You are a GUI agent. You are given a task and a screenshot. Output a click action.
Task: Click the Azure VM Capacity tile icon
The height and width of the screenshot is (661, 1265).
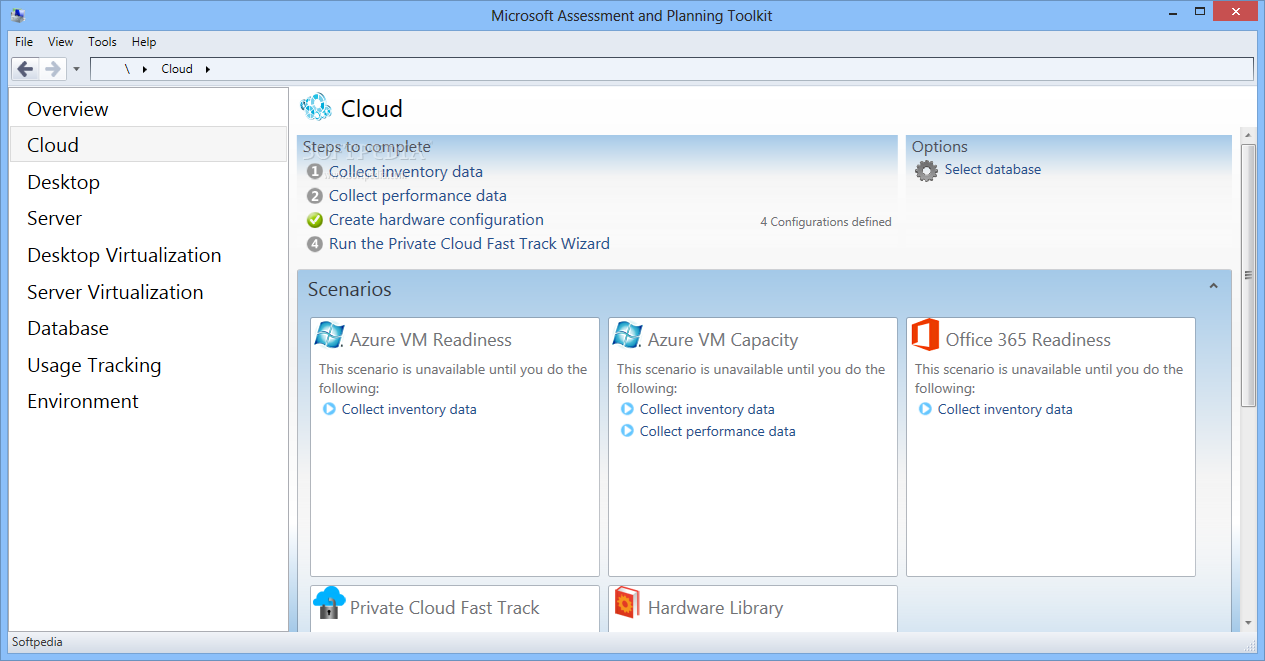click(x=627, y=335)
